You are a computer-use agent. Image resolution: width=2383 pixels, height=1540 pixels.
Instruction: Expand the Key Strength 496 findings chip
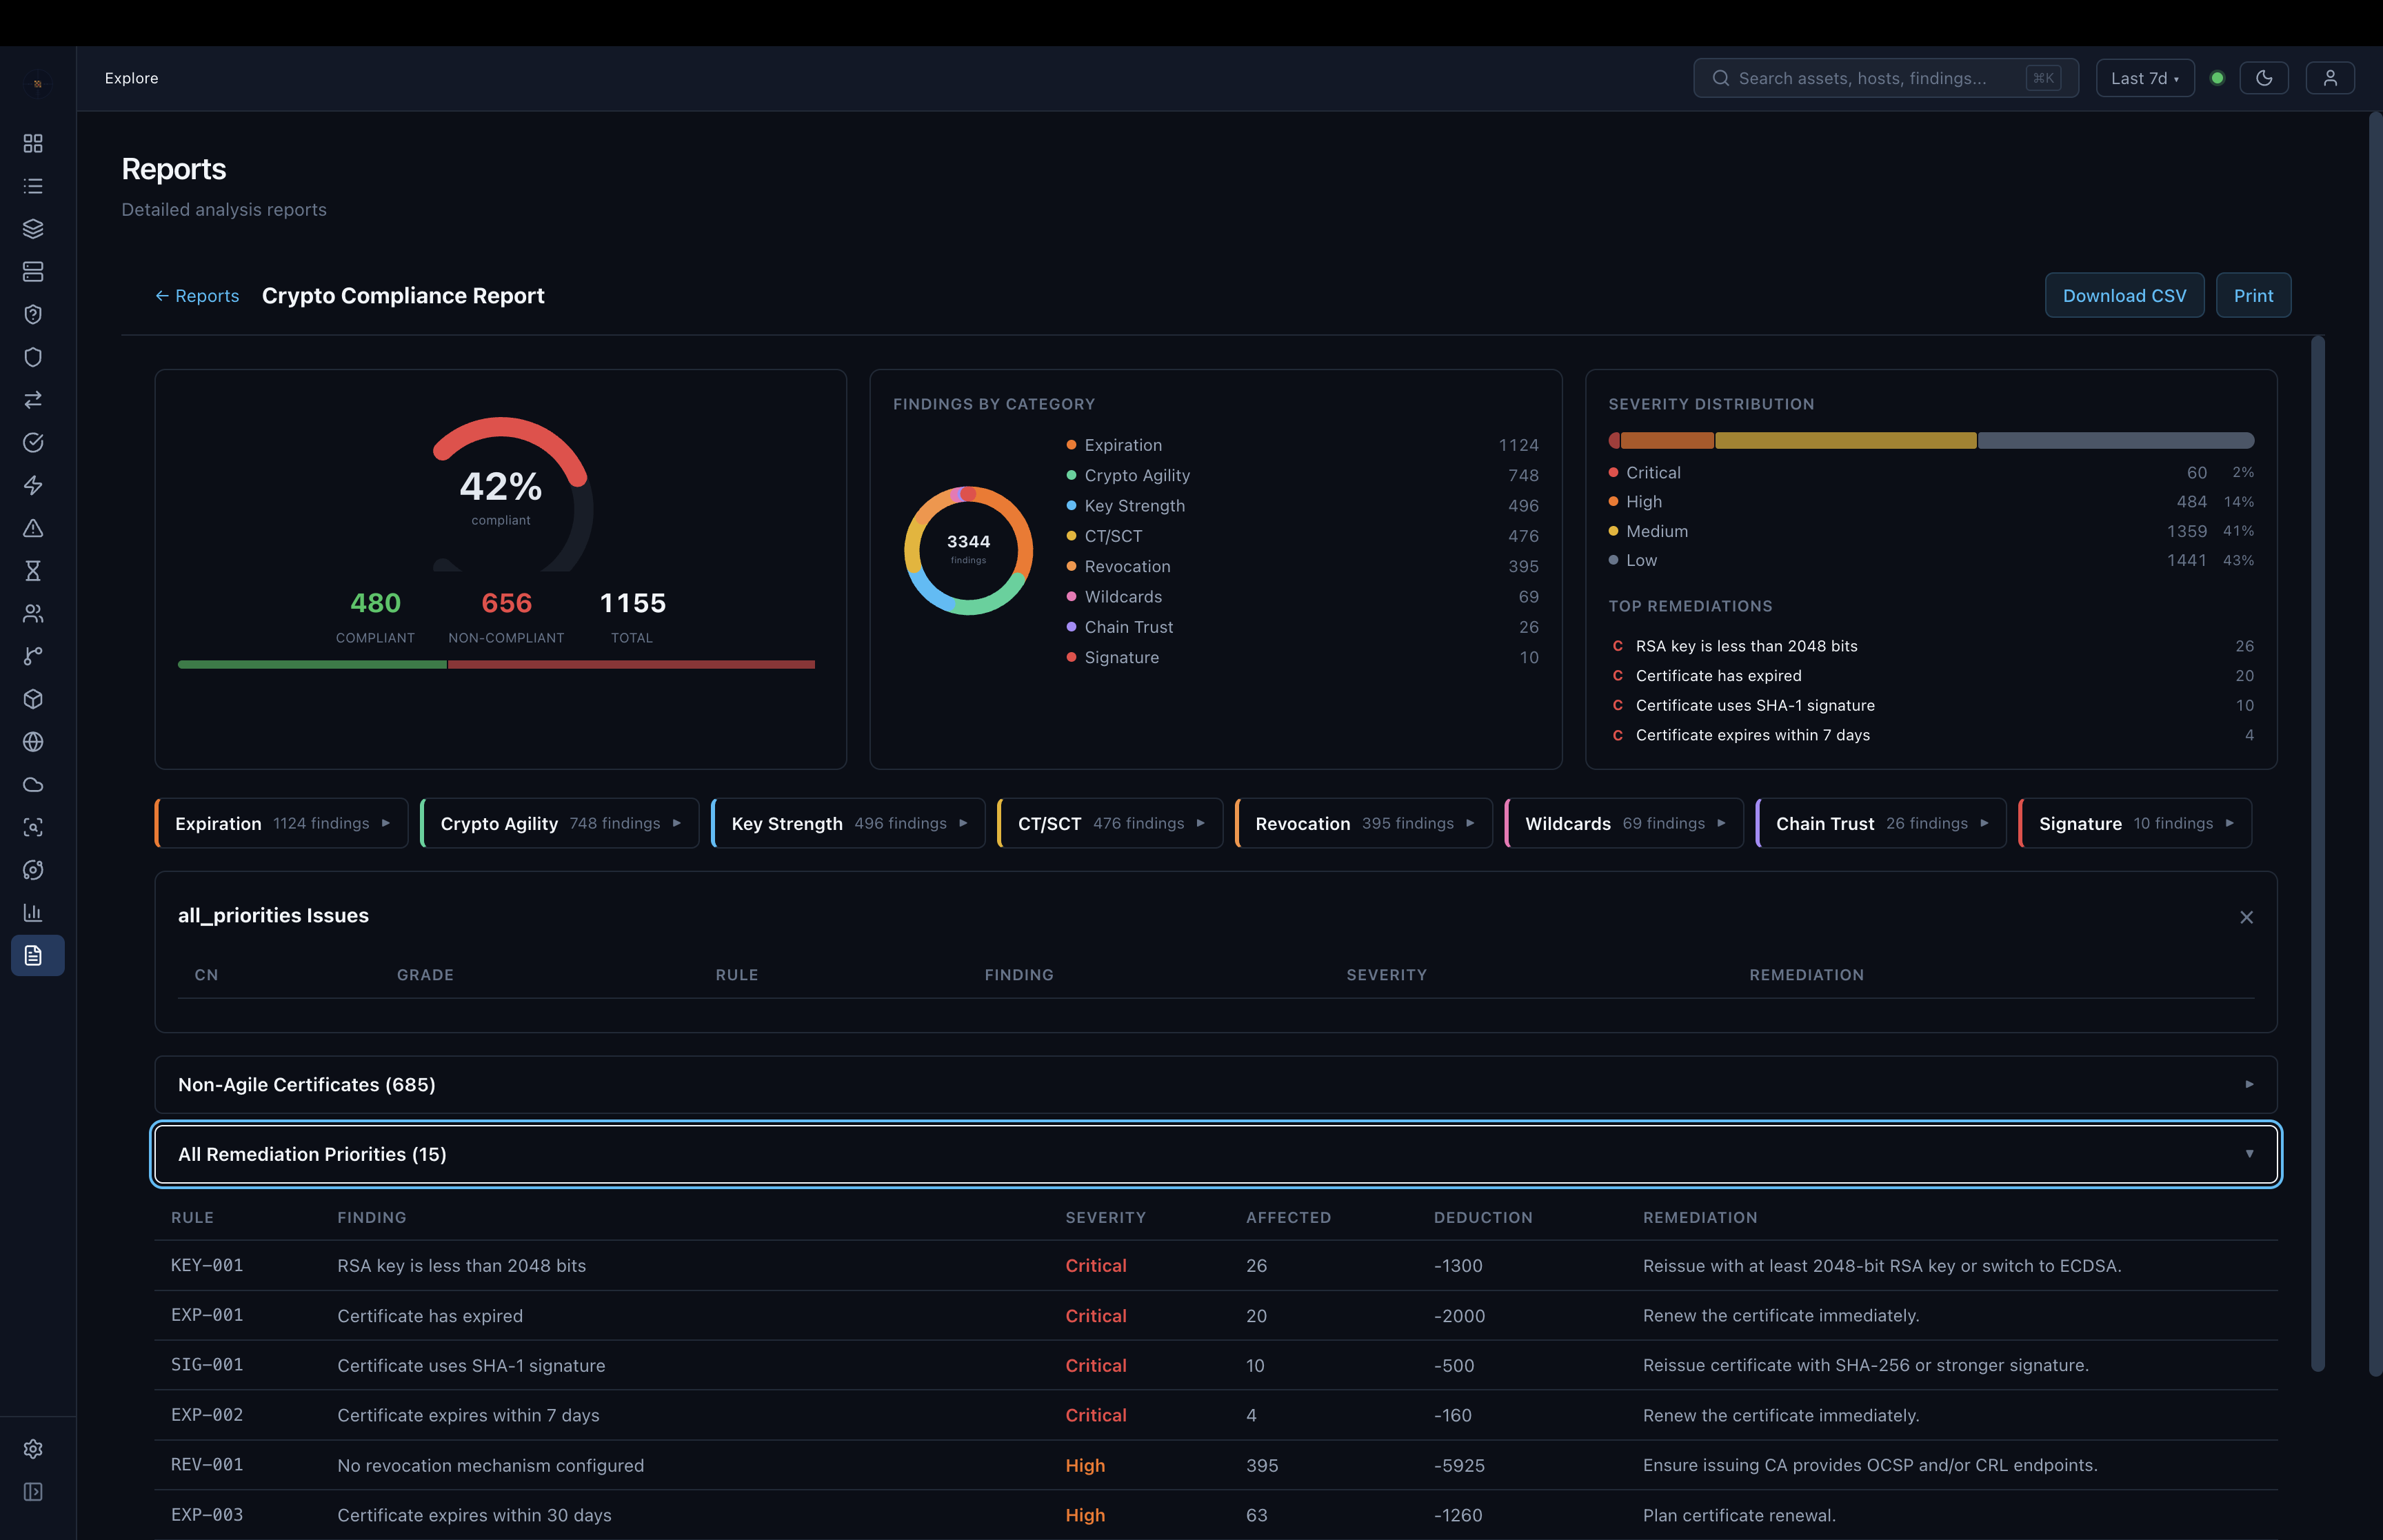848,823
